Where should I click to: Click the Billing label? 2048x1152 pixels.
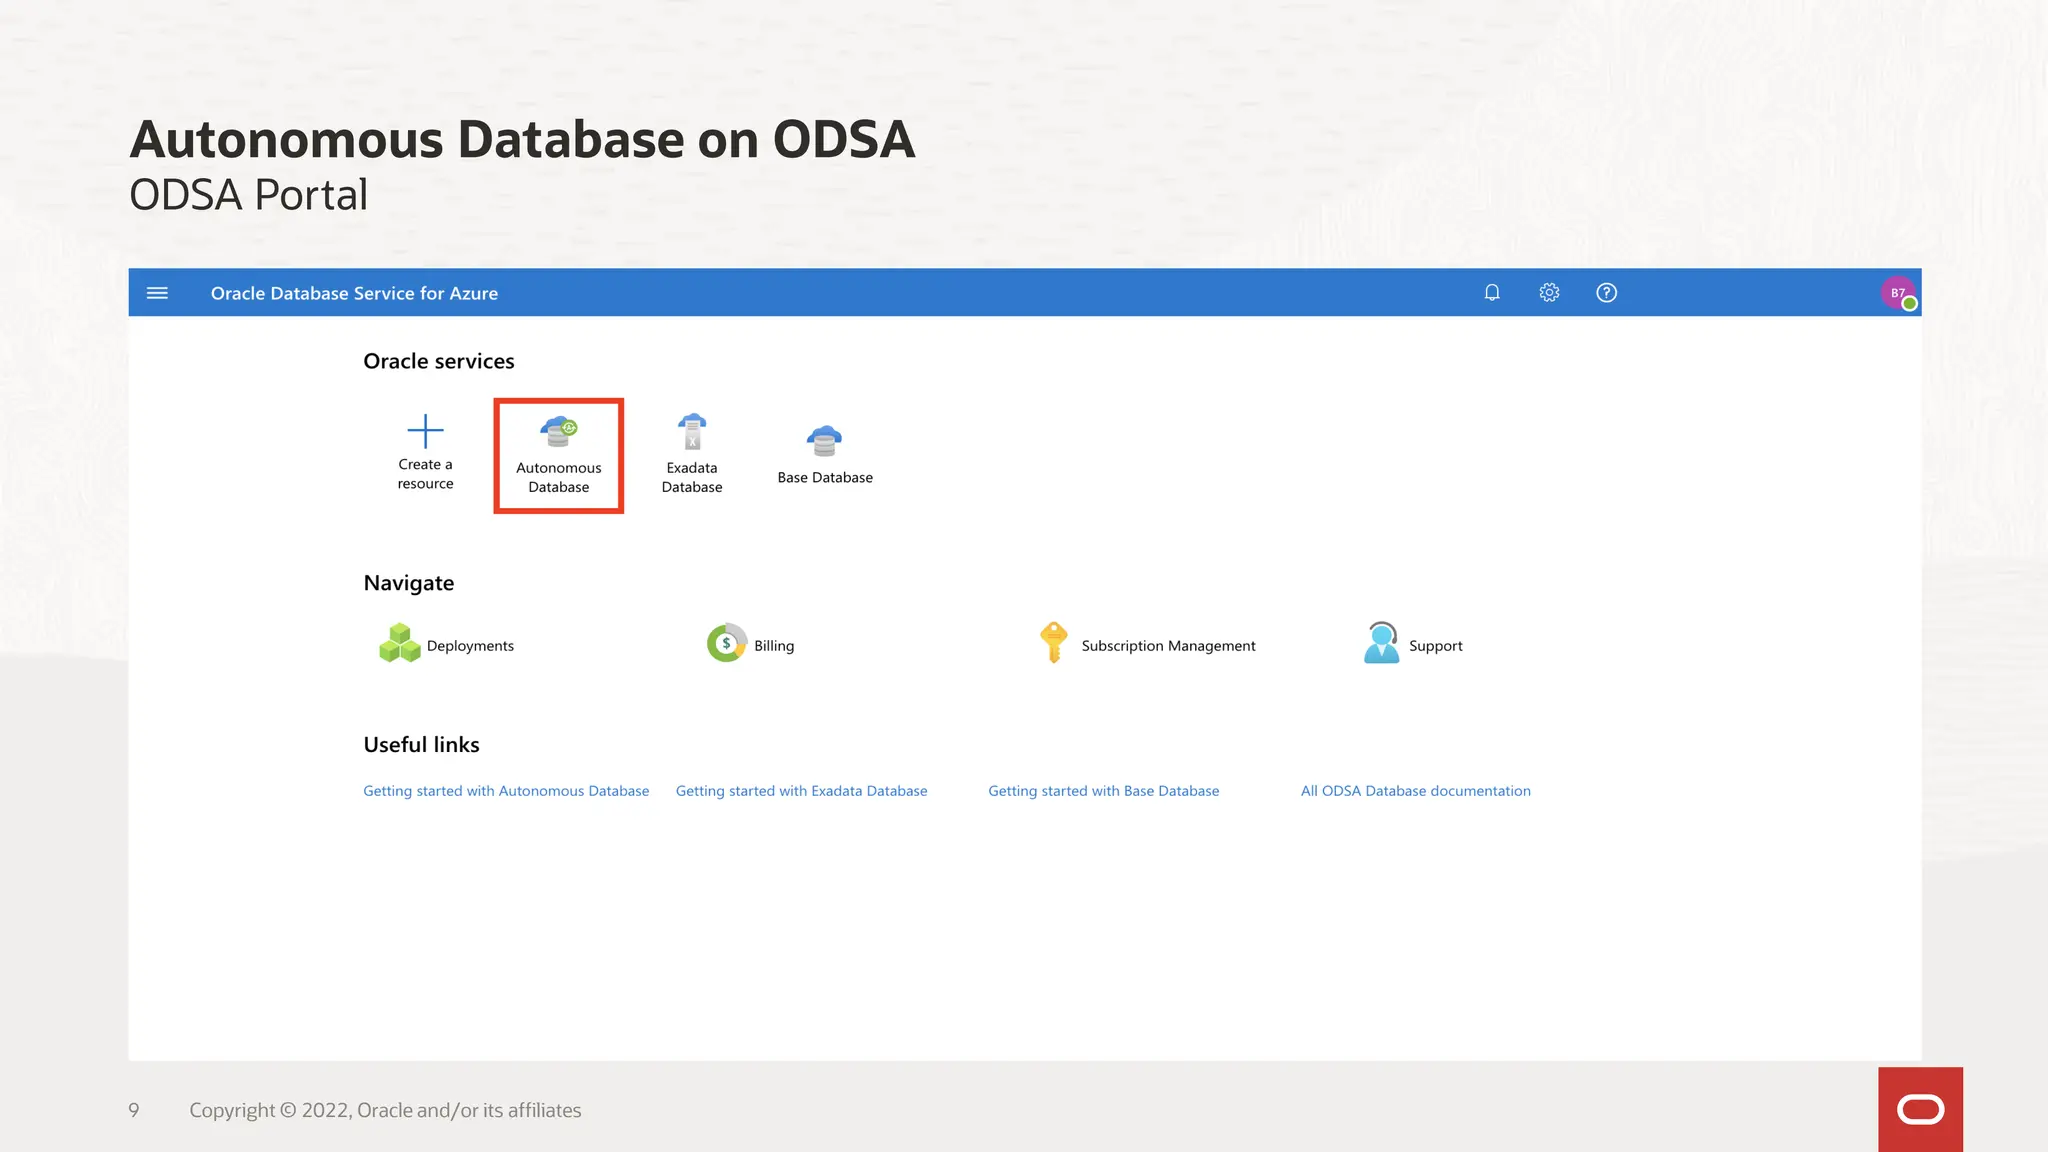pos(774,646)
